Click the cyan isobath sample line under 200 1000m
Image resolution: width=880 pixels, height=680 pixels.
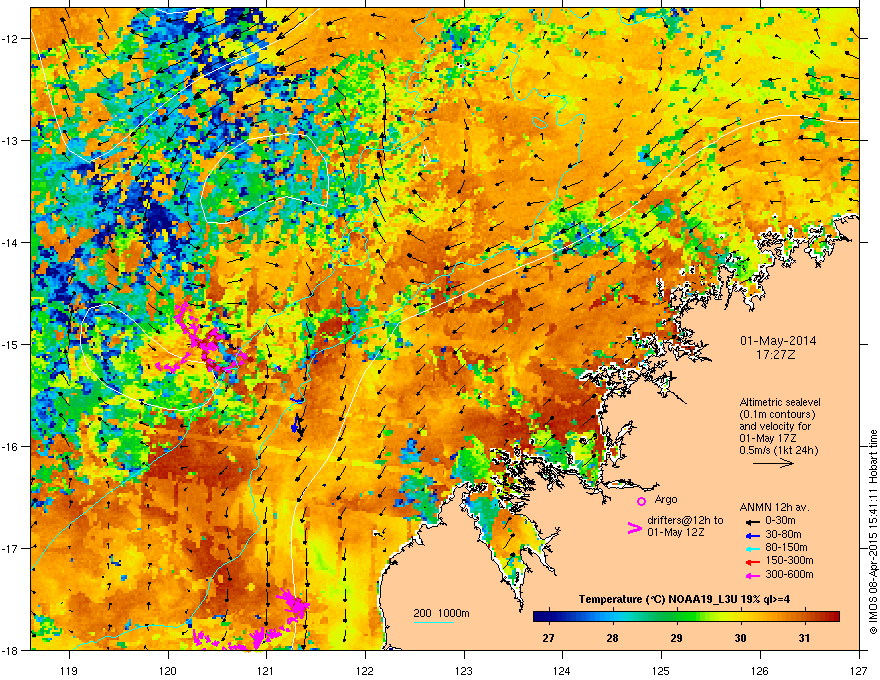(x=434, y=622)
